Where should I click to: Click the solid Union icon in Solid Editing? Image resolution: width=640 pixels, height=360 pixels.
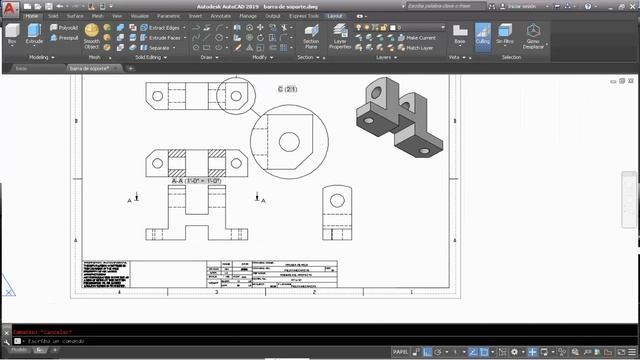[x=120, y=27]
